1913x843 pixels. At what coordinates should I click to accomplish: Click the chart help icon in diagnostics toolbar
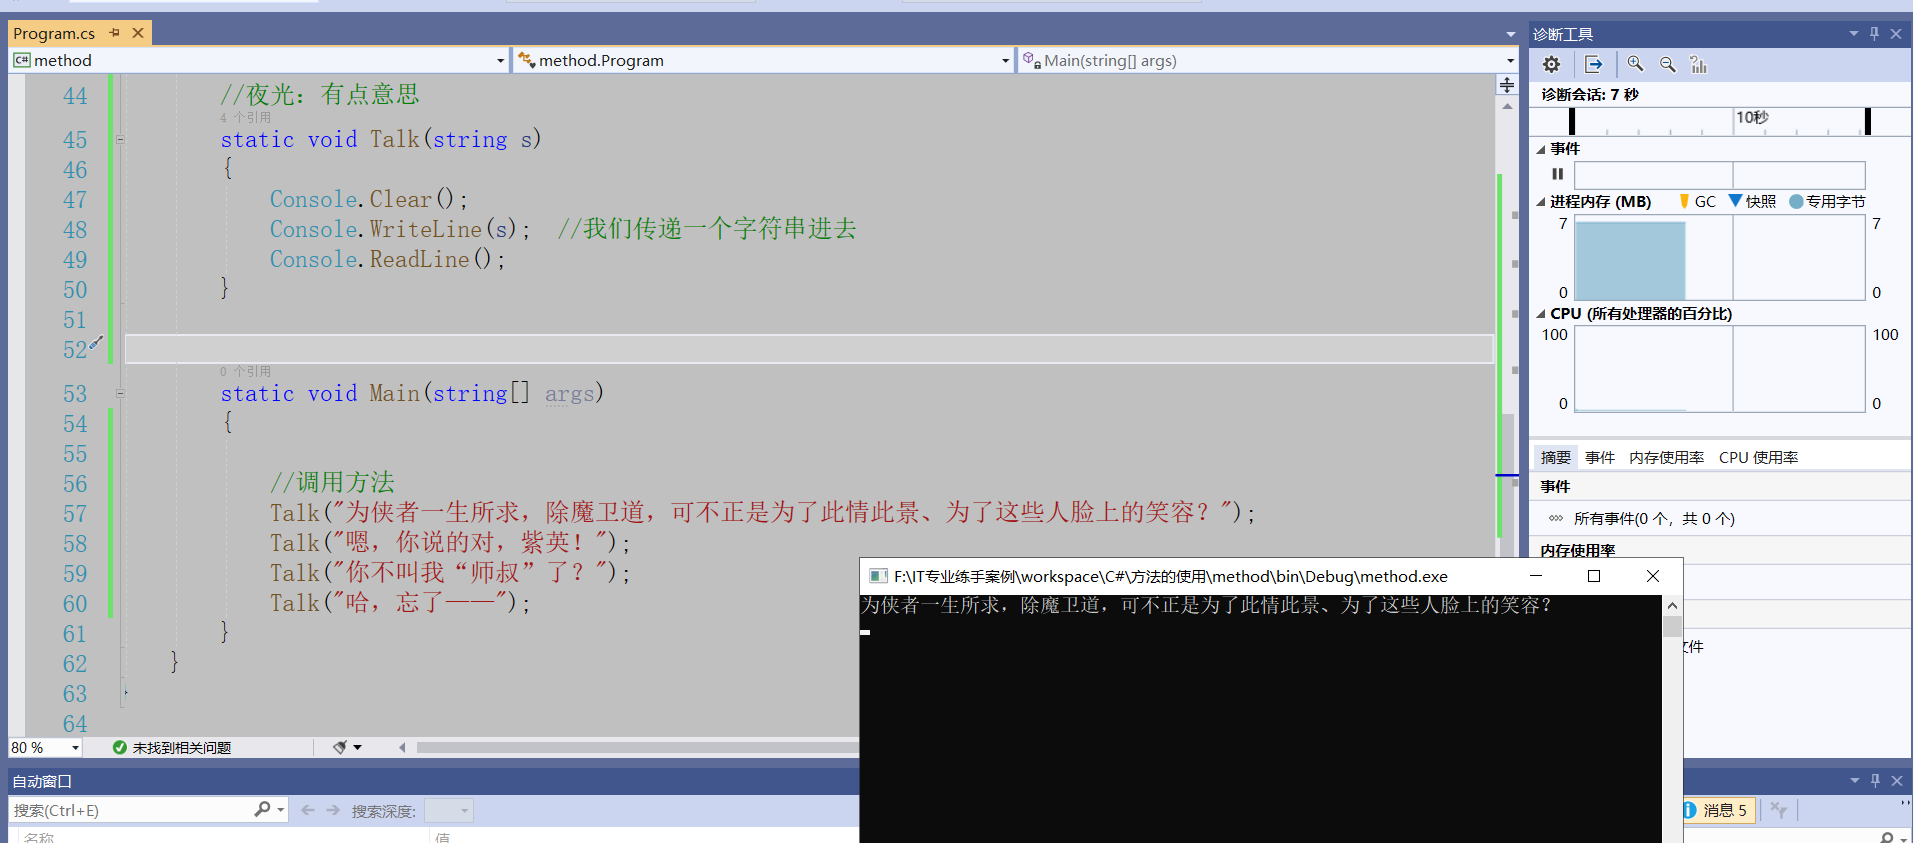coord(1698,64)
